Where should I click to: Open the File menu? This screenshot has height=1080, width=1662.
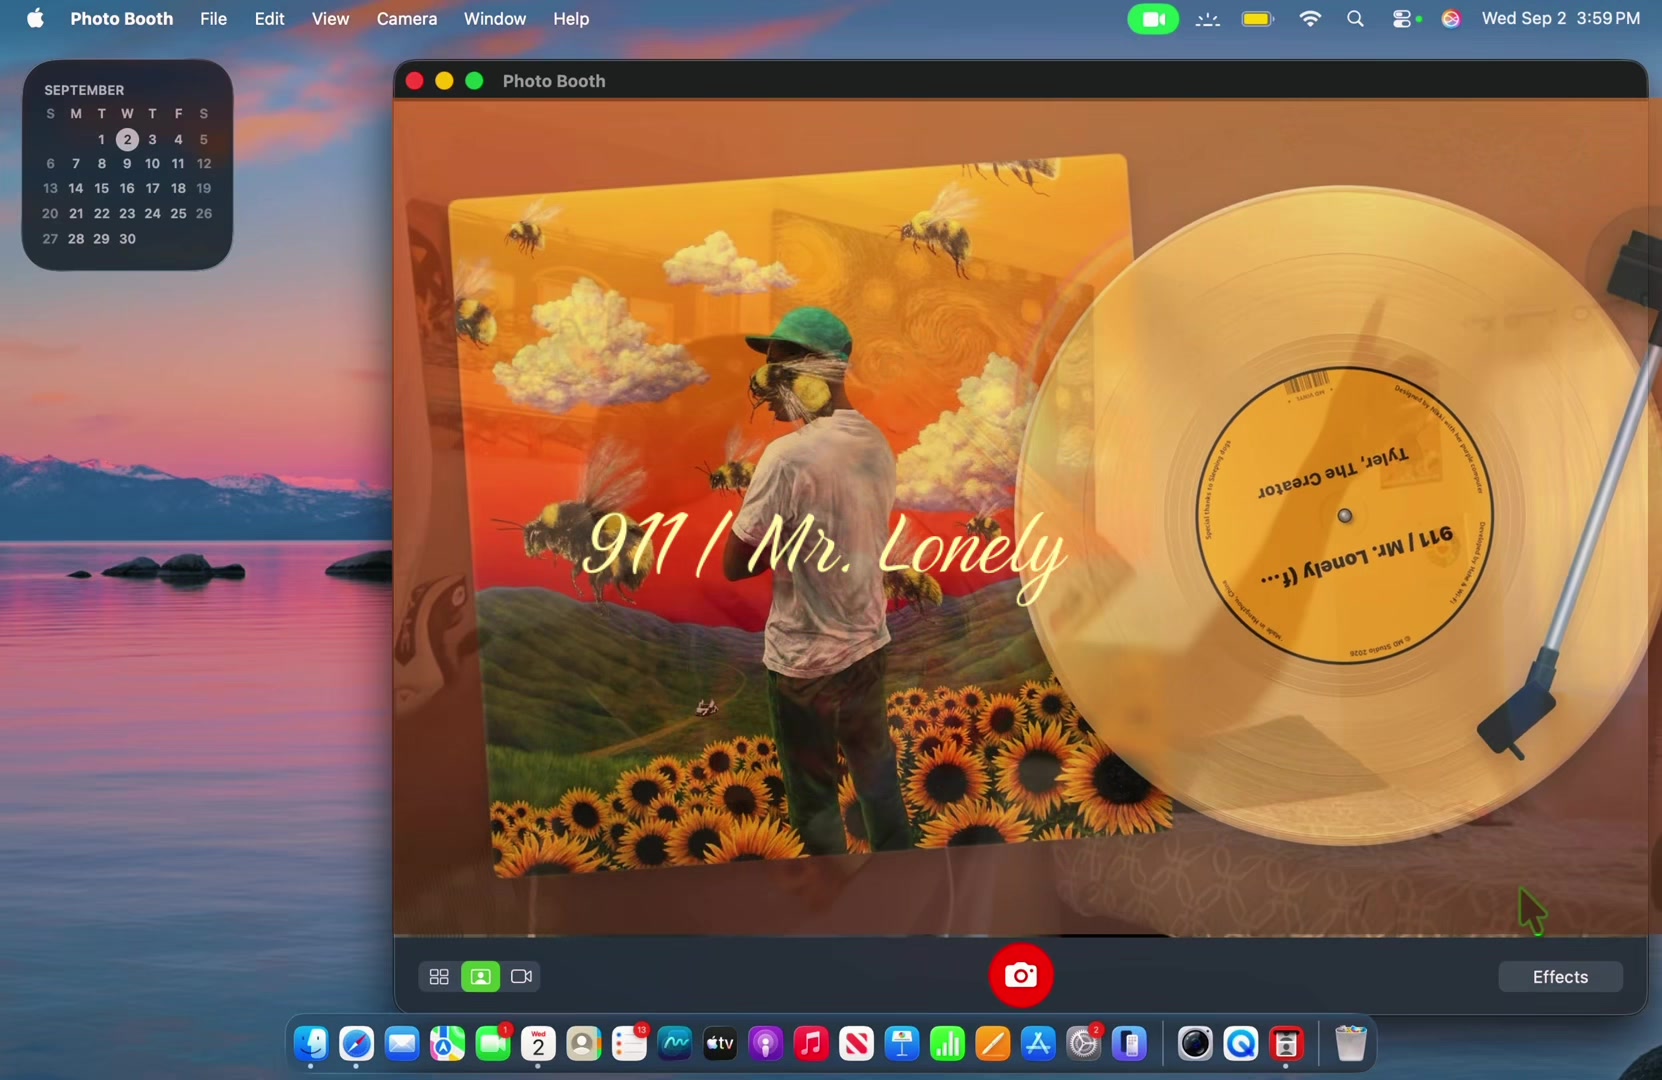click(x=213, y=19)
